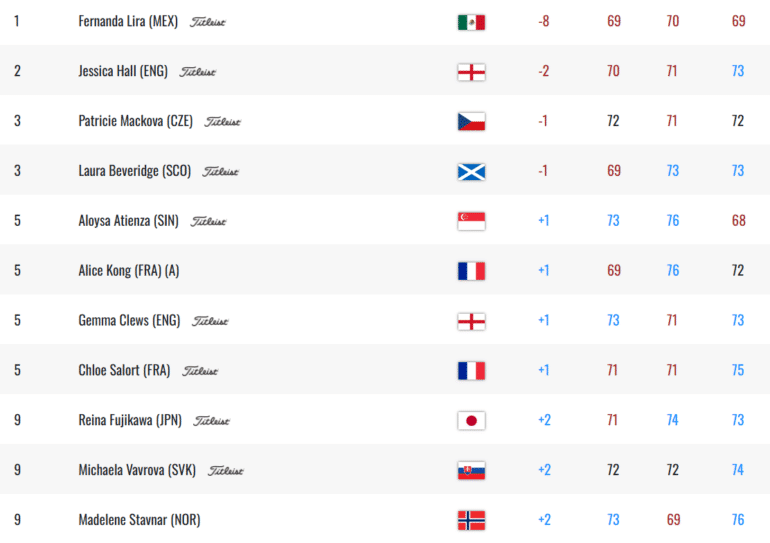The image size is (770, 543).
Task: Open Laura Beveridge (SCO) player page
Action: coord(135,171)
